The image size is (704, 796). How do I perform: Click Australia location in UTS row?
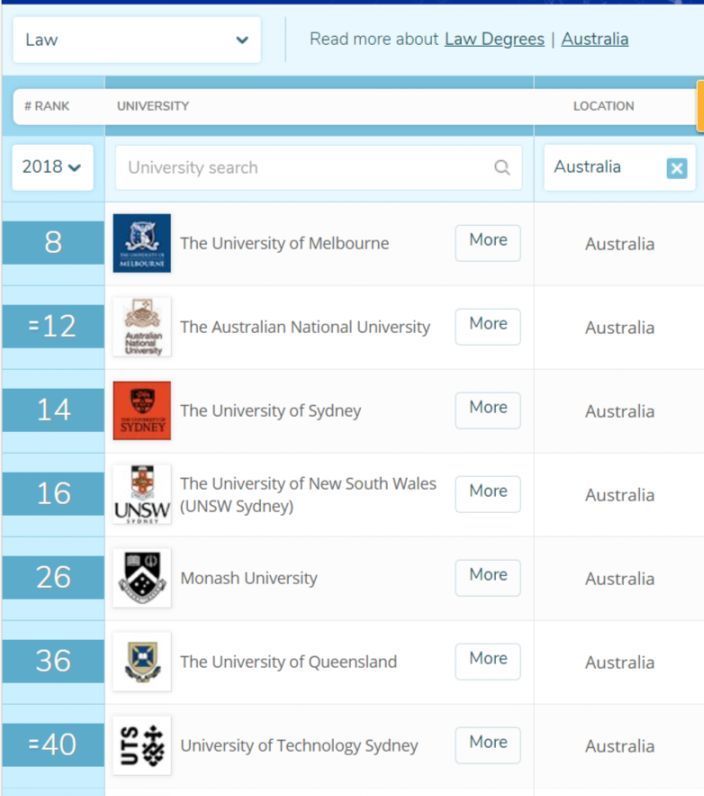coord(620,747)
